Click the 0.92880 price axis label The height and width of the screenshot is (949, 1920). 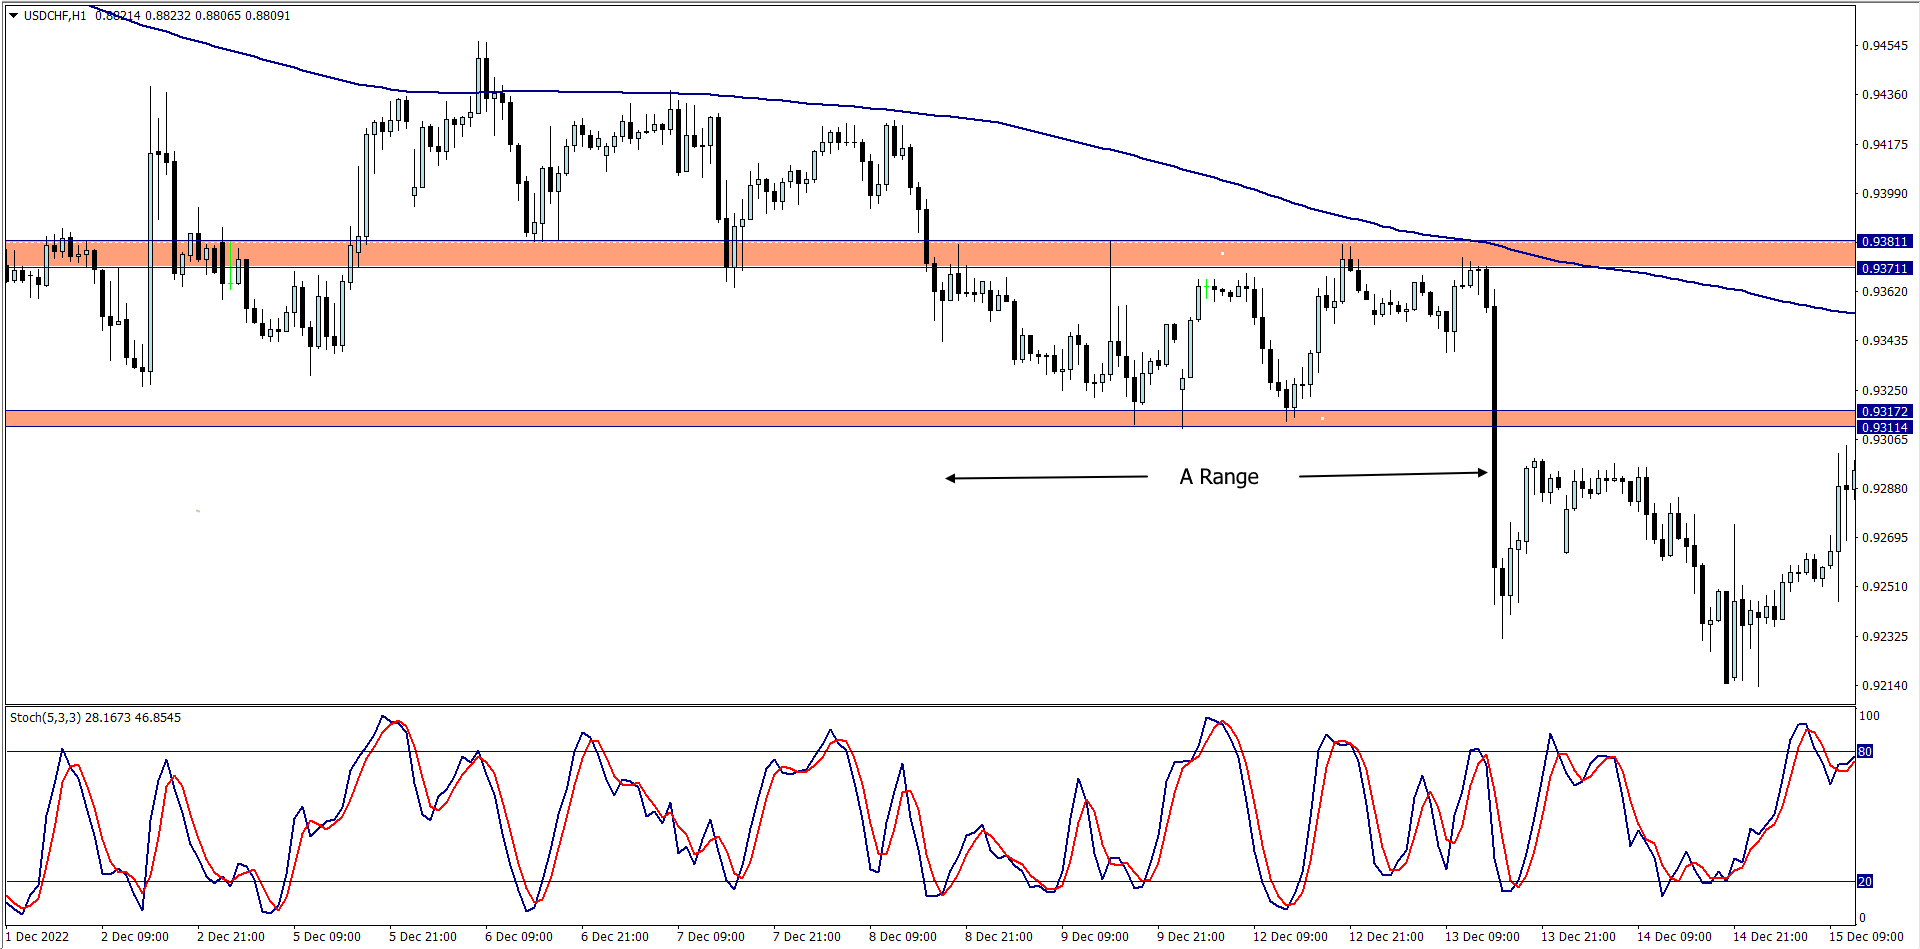click(x=1885, y=489)
